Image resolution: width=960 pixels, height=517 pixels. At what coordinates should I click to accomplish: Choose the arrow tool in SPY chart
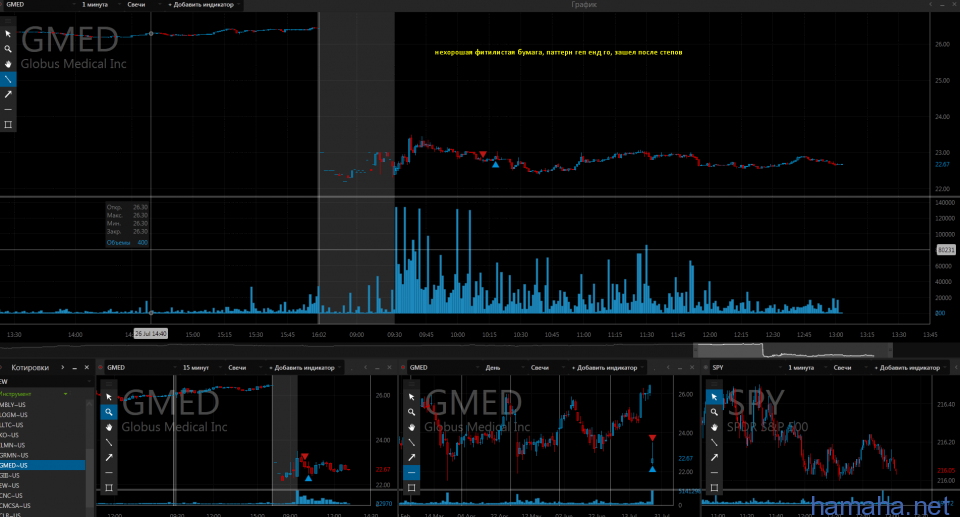pyautogui.click(x=714, y=458)
